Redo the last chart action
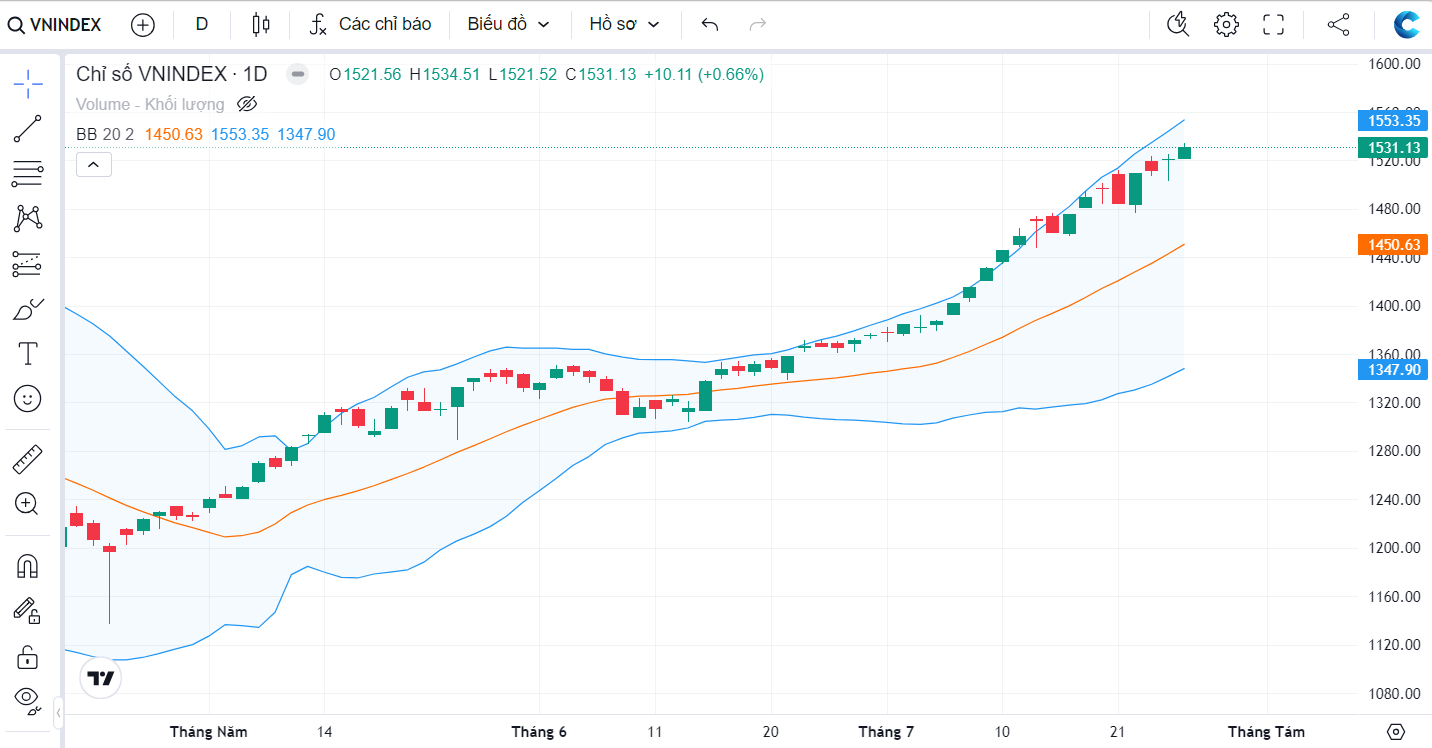Screen dimensions: 1432x748 [758, 24]
